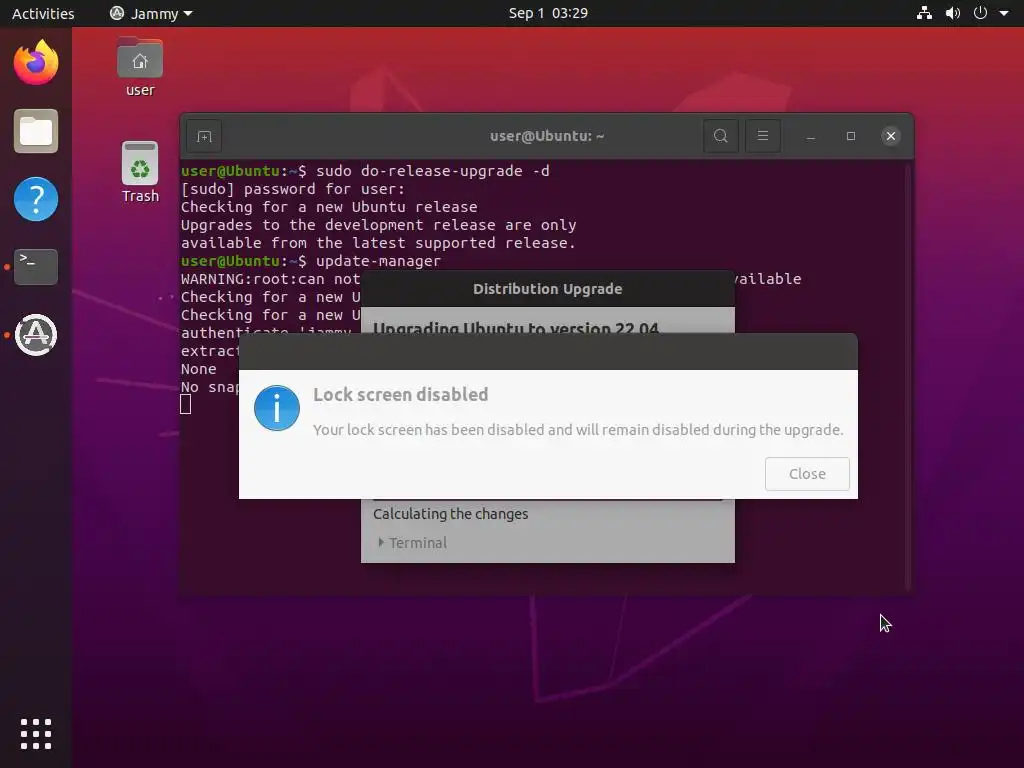Open Software Updater icon in the dock

click(x=36, y=335)
